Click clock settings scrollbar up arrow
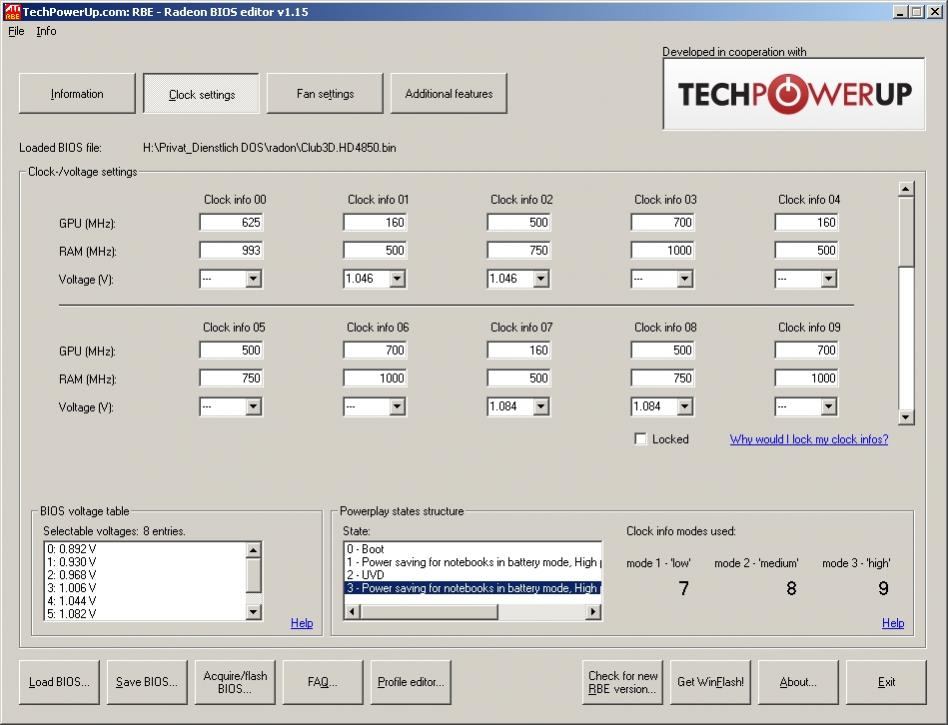The image size is (948, 725). click(906, 189)
